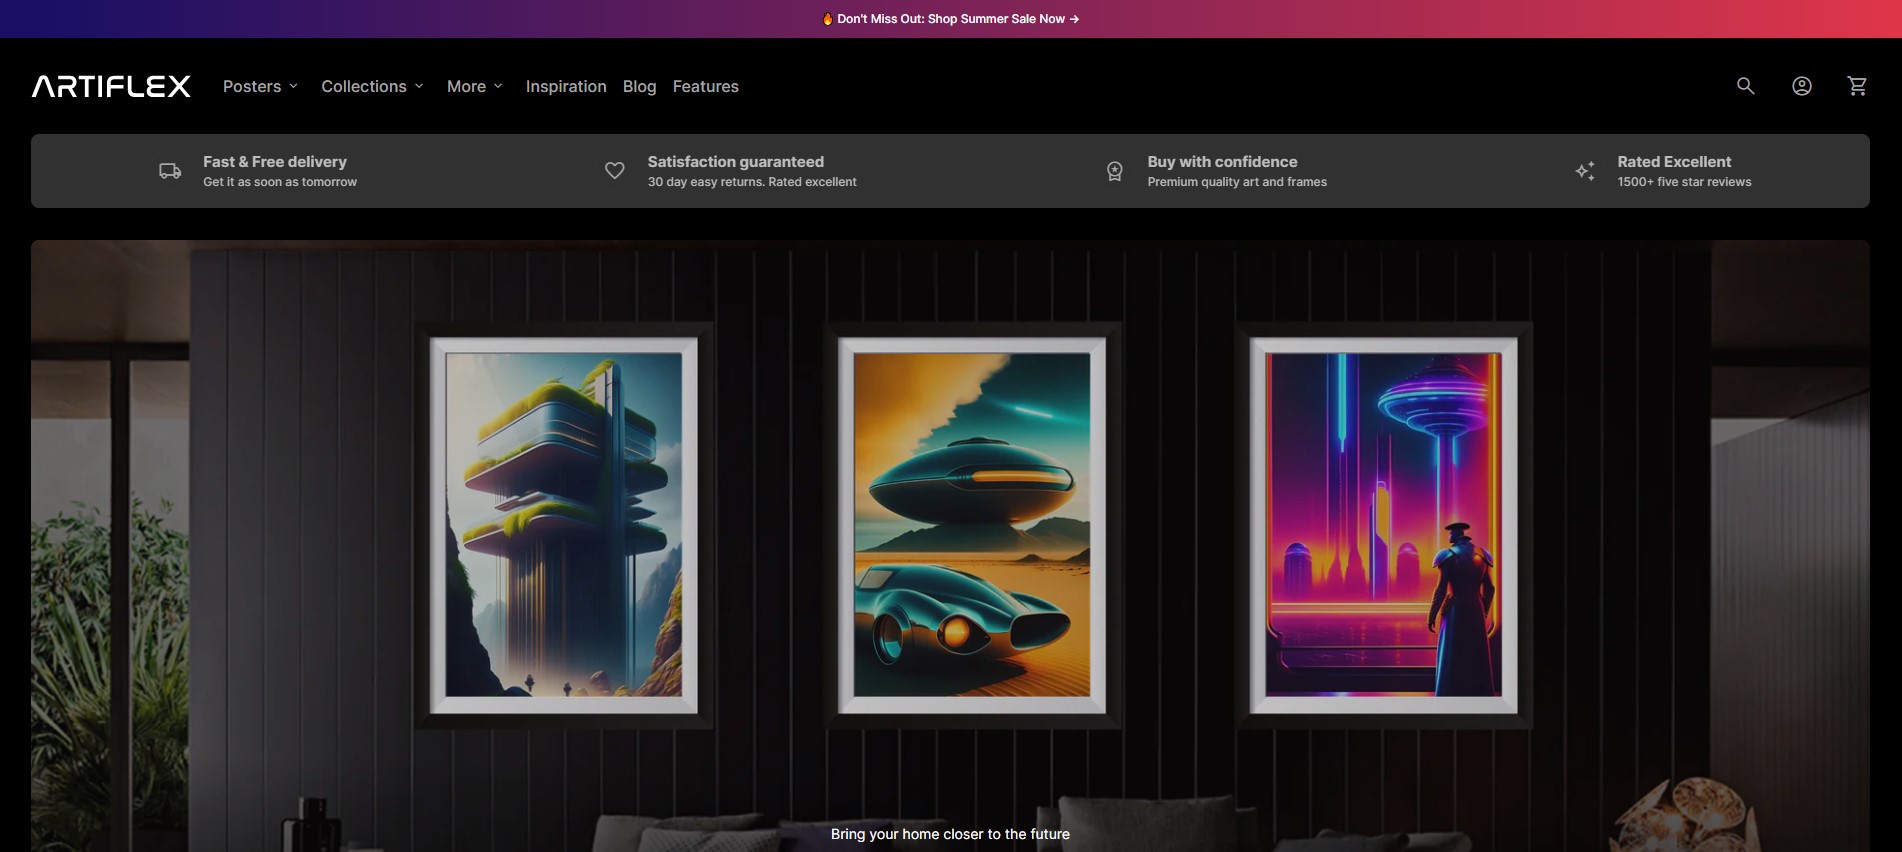
Task: Open the user account icon
Action: click(1801, 86)
